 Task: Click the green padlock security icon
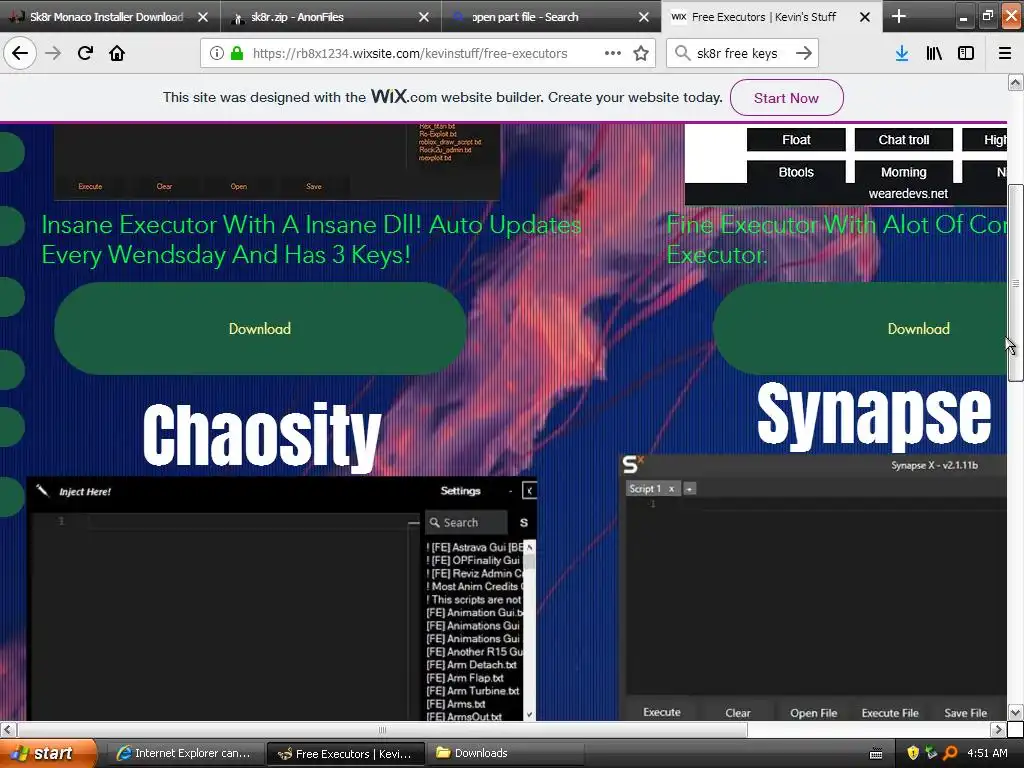tap(237, 53)
